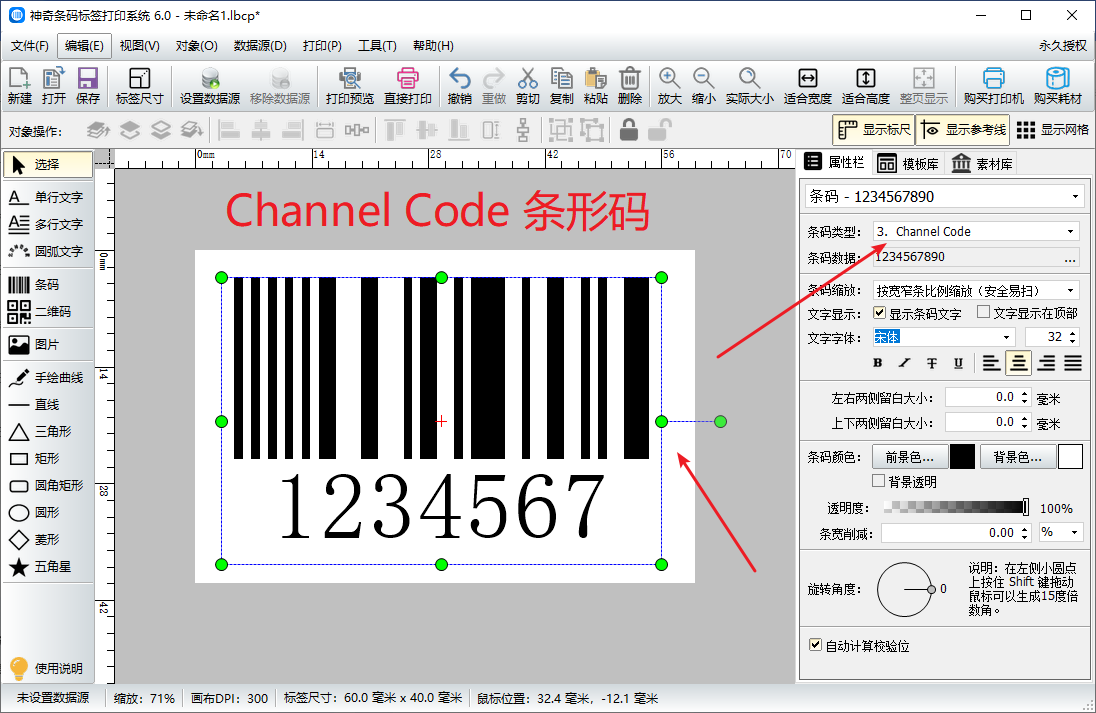Zoom out with 缩小 icon
Viewport: 1096px width, 713px height.
click(704, 86)
